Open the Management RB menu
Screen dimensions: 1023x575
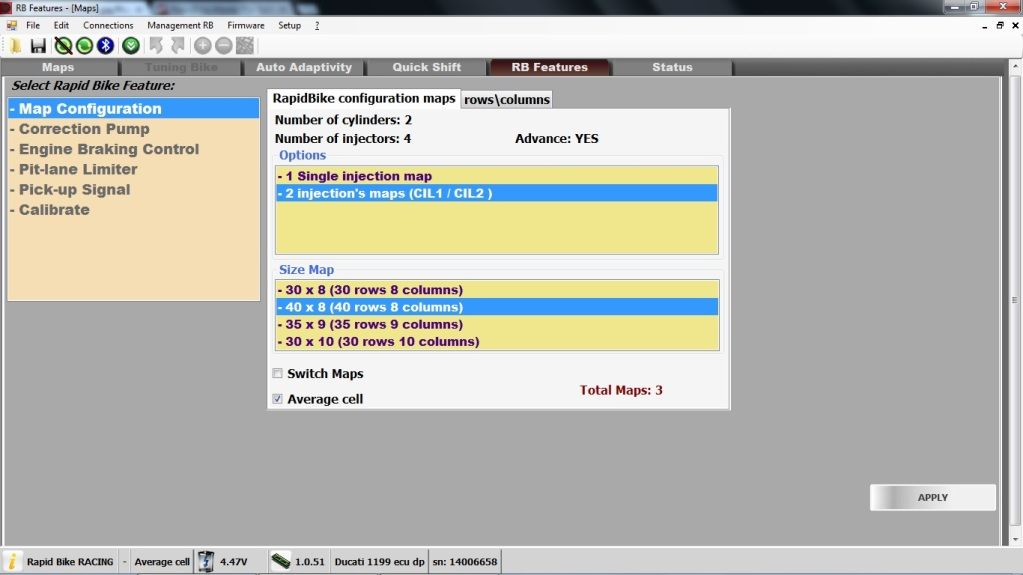[x=180, y=25]
